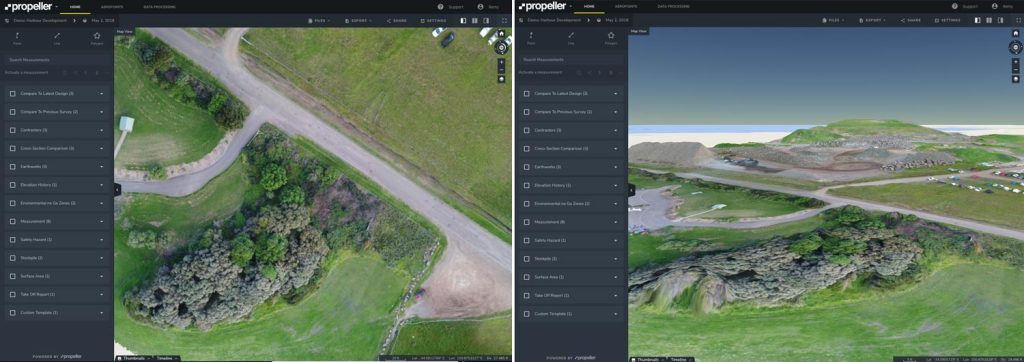
Task: Click the compass control in right 3D view
Action: point(1016,47)
